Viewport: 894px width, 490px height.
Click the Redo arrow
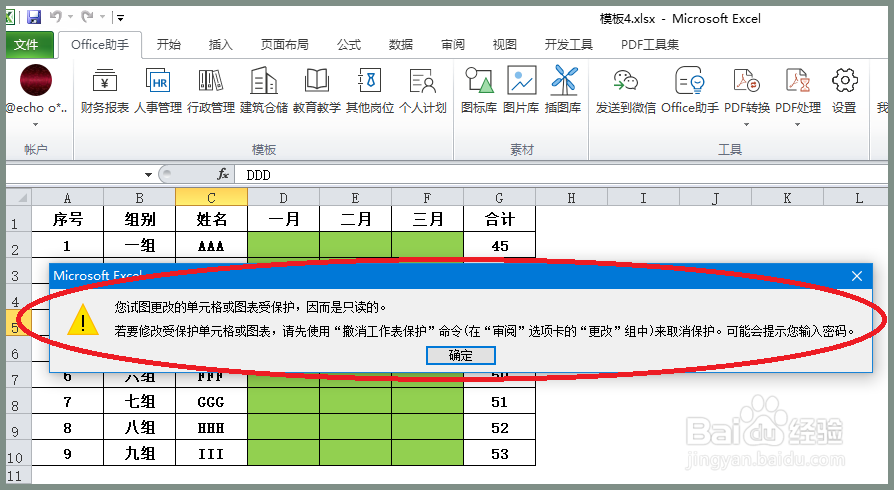(x=87, y=17)
